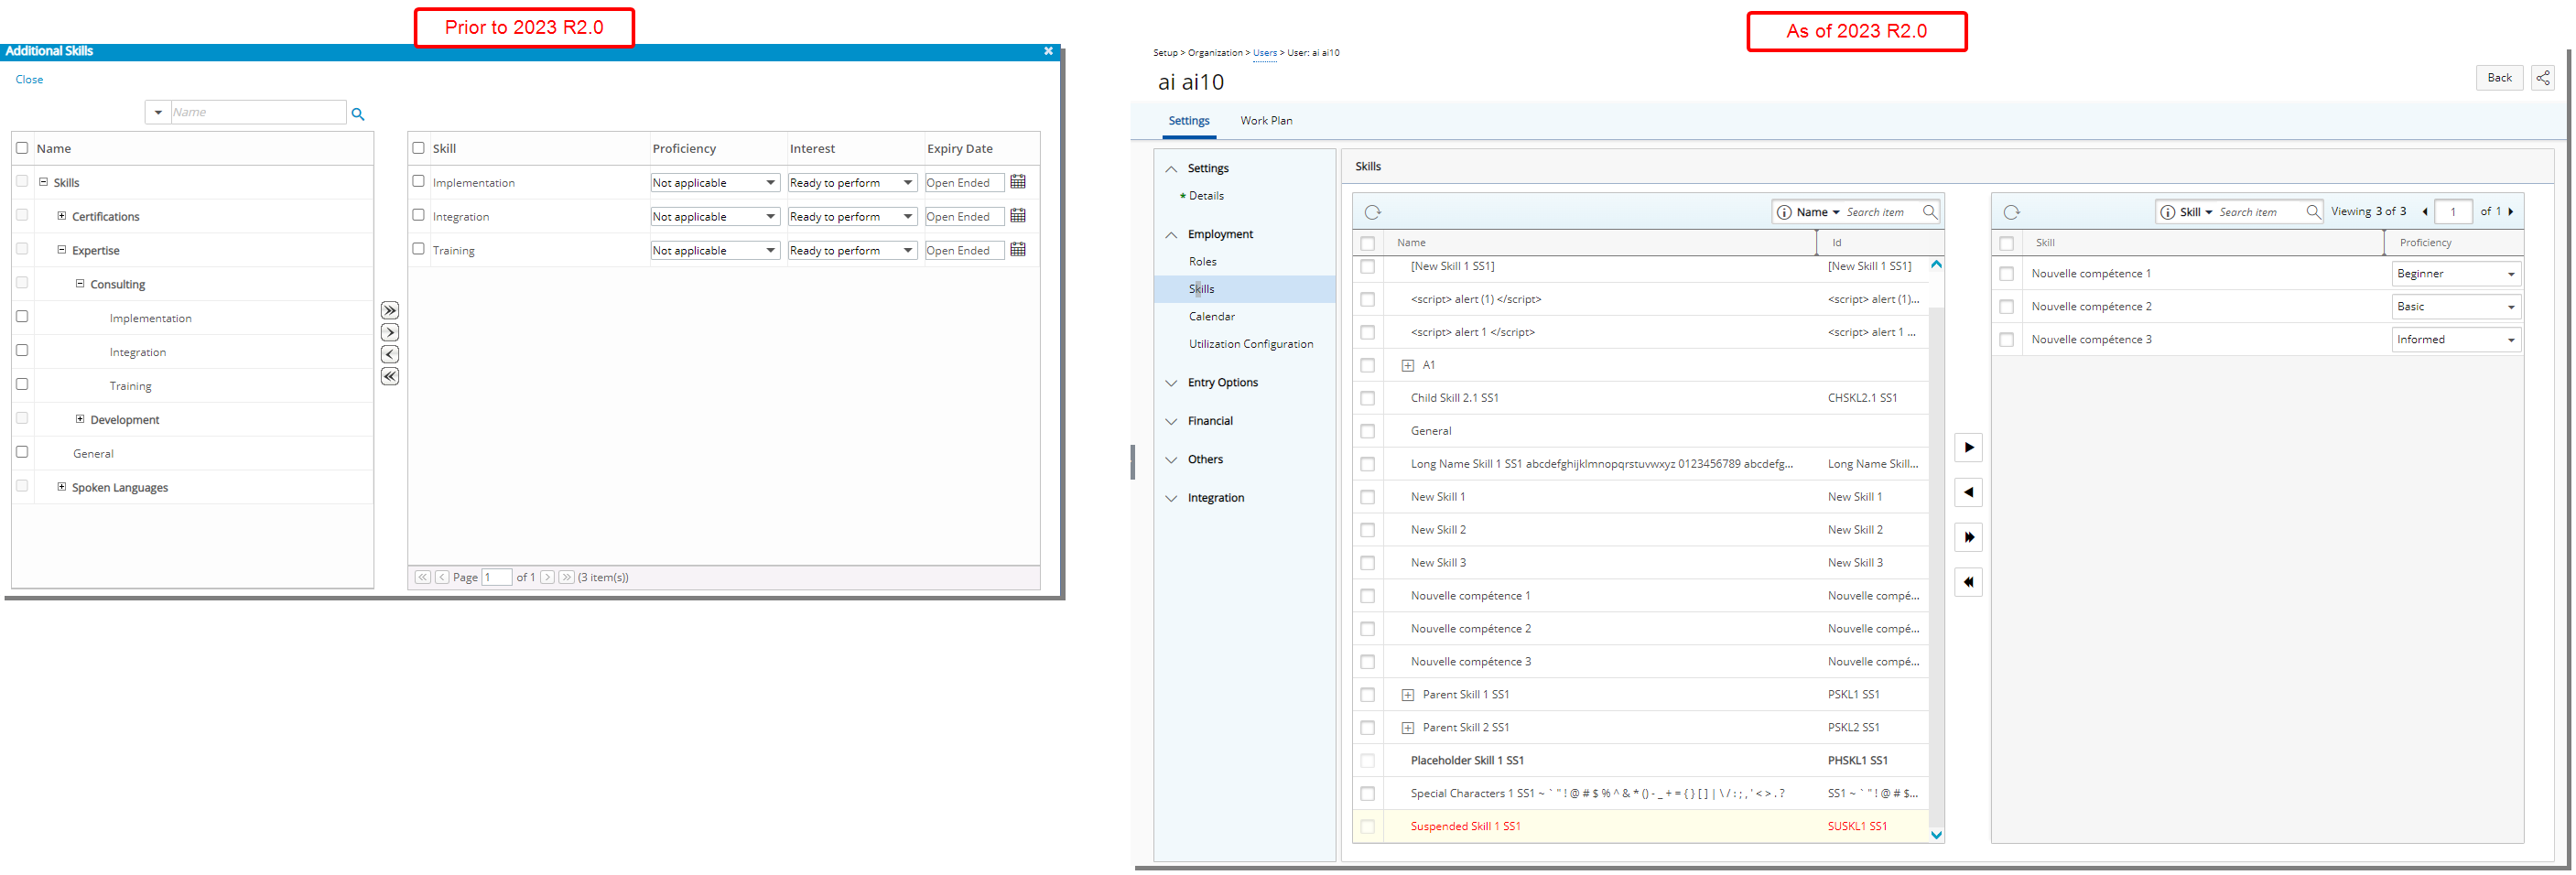Open calendar picker for Training expiry date

[x=1018, y=250]
